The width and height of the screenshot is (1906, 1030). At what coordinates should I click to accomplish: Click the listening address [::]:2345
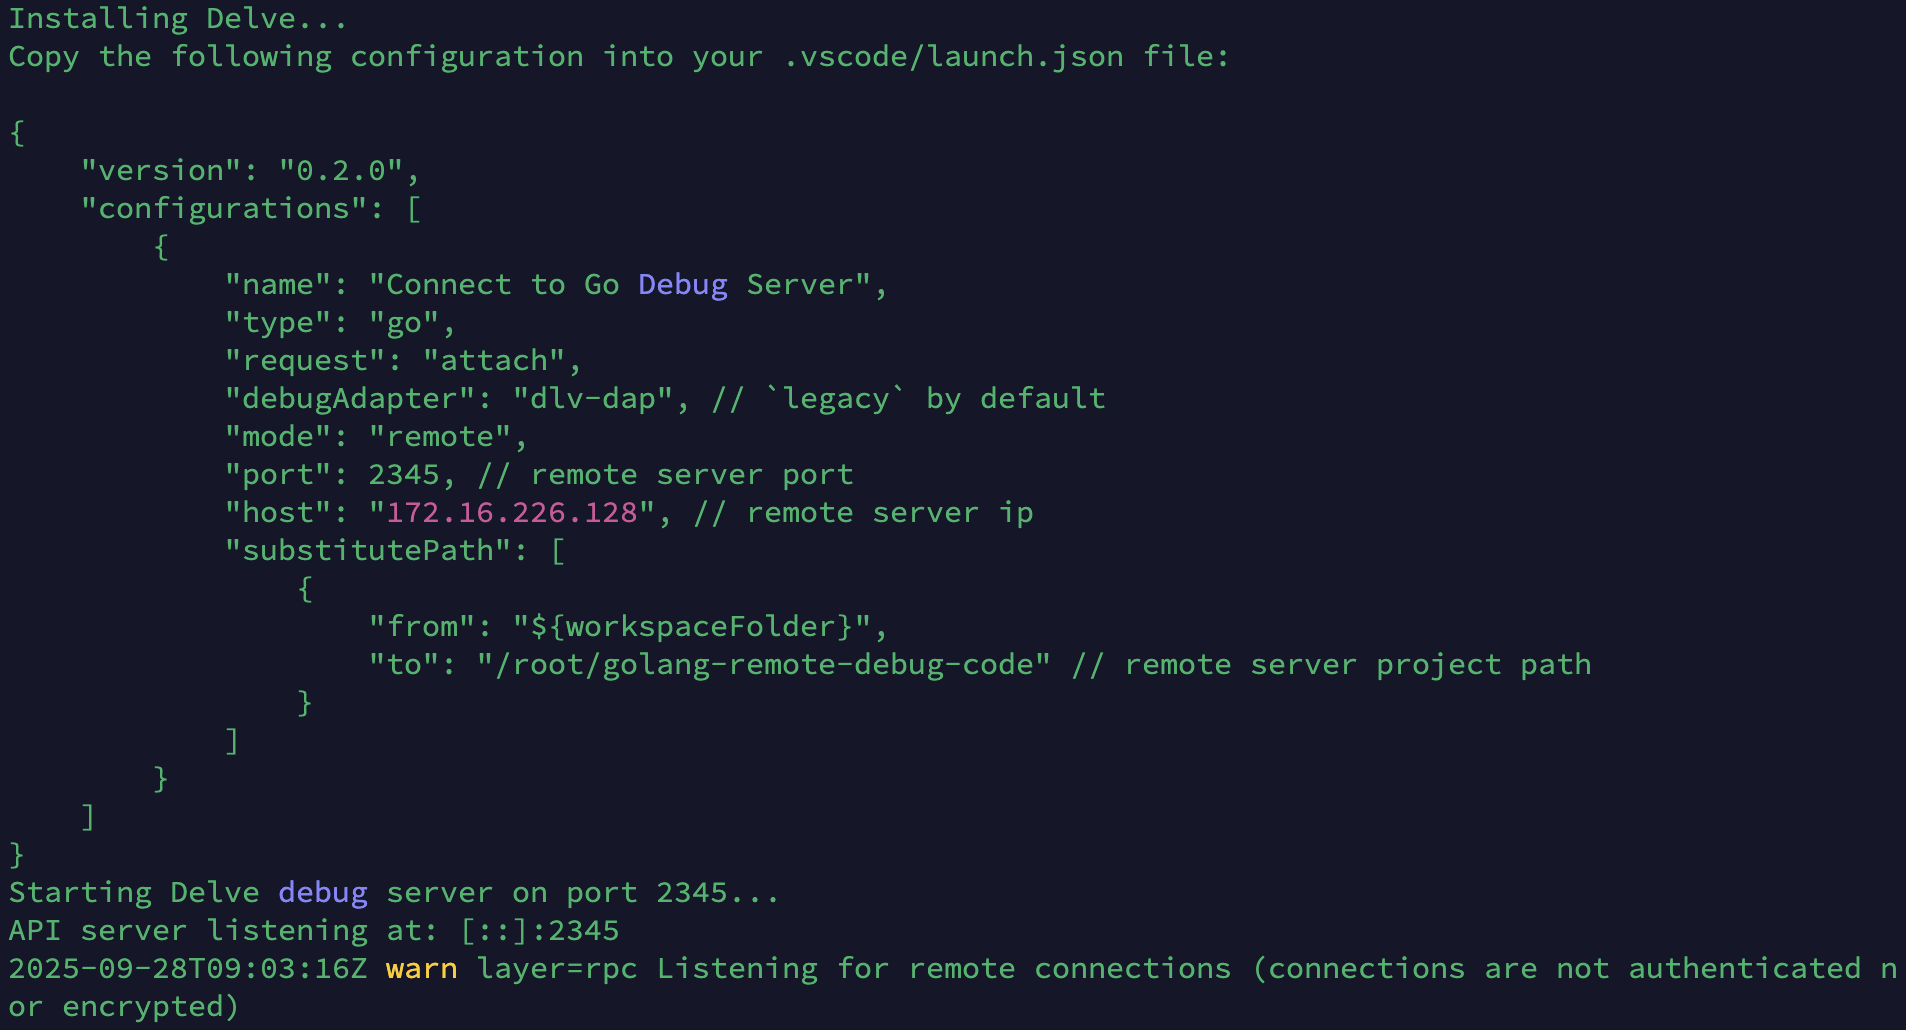(x=540, y=931)
